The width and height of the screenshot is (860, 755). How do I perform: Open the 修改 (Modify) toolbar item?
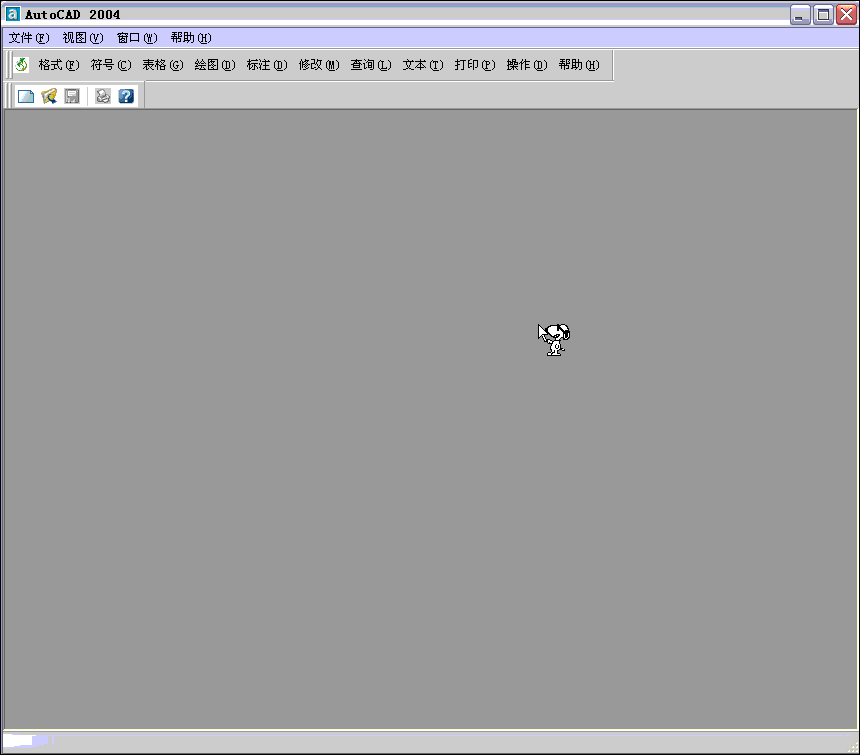[x=318, y=64]
